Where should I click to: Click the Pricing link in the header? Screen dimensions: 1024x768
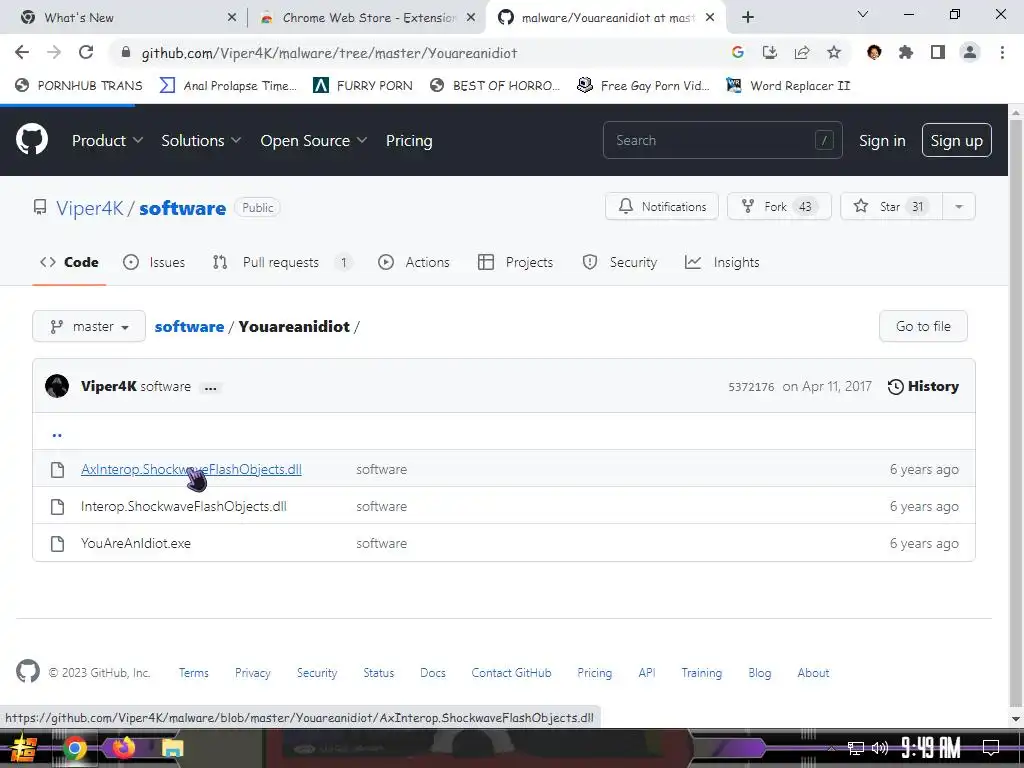pos(409,140)
